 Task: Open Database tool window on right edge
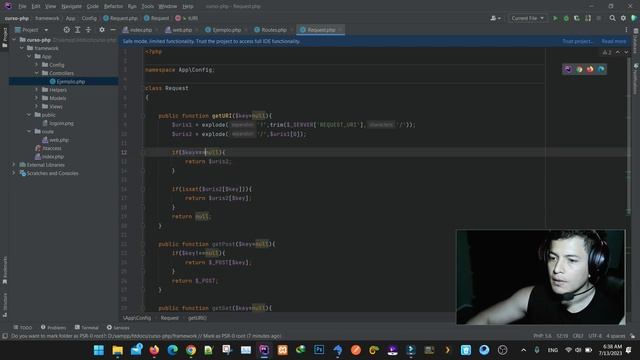click(x=636, y=39)
